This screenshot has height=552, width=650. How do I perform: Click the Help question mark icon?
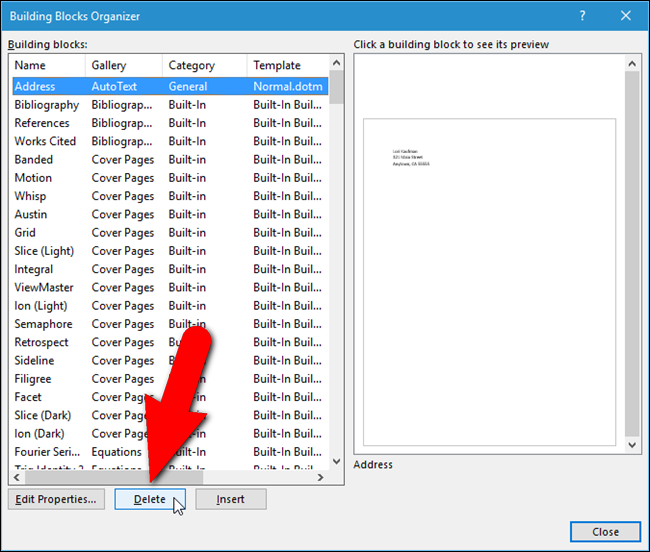tap(582, 16)
